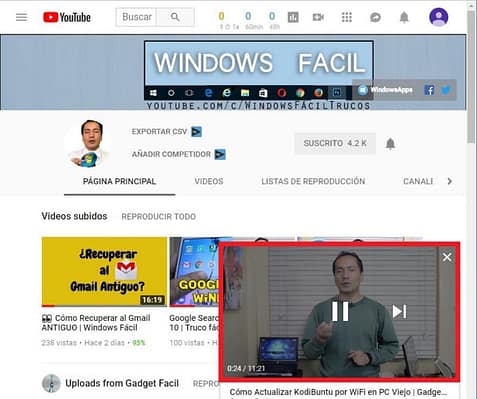477x399 pixels.
Task: Open the Facebook icon in the banner
Action: pos(429,90)
